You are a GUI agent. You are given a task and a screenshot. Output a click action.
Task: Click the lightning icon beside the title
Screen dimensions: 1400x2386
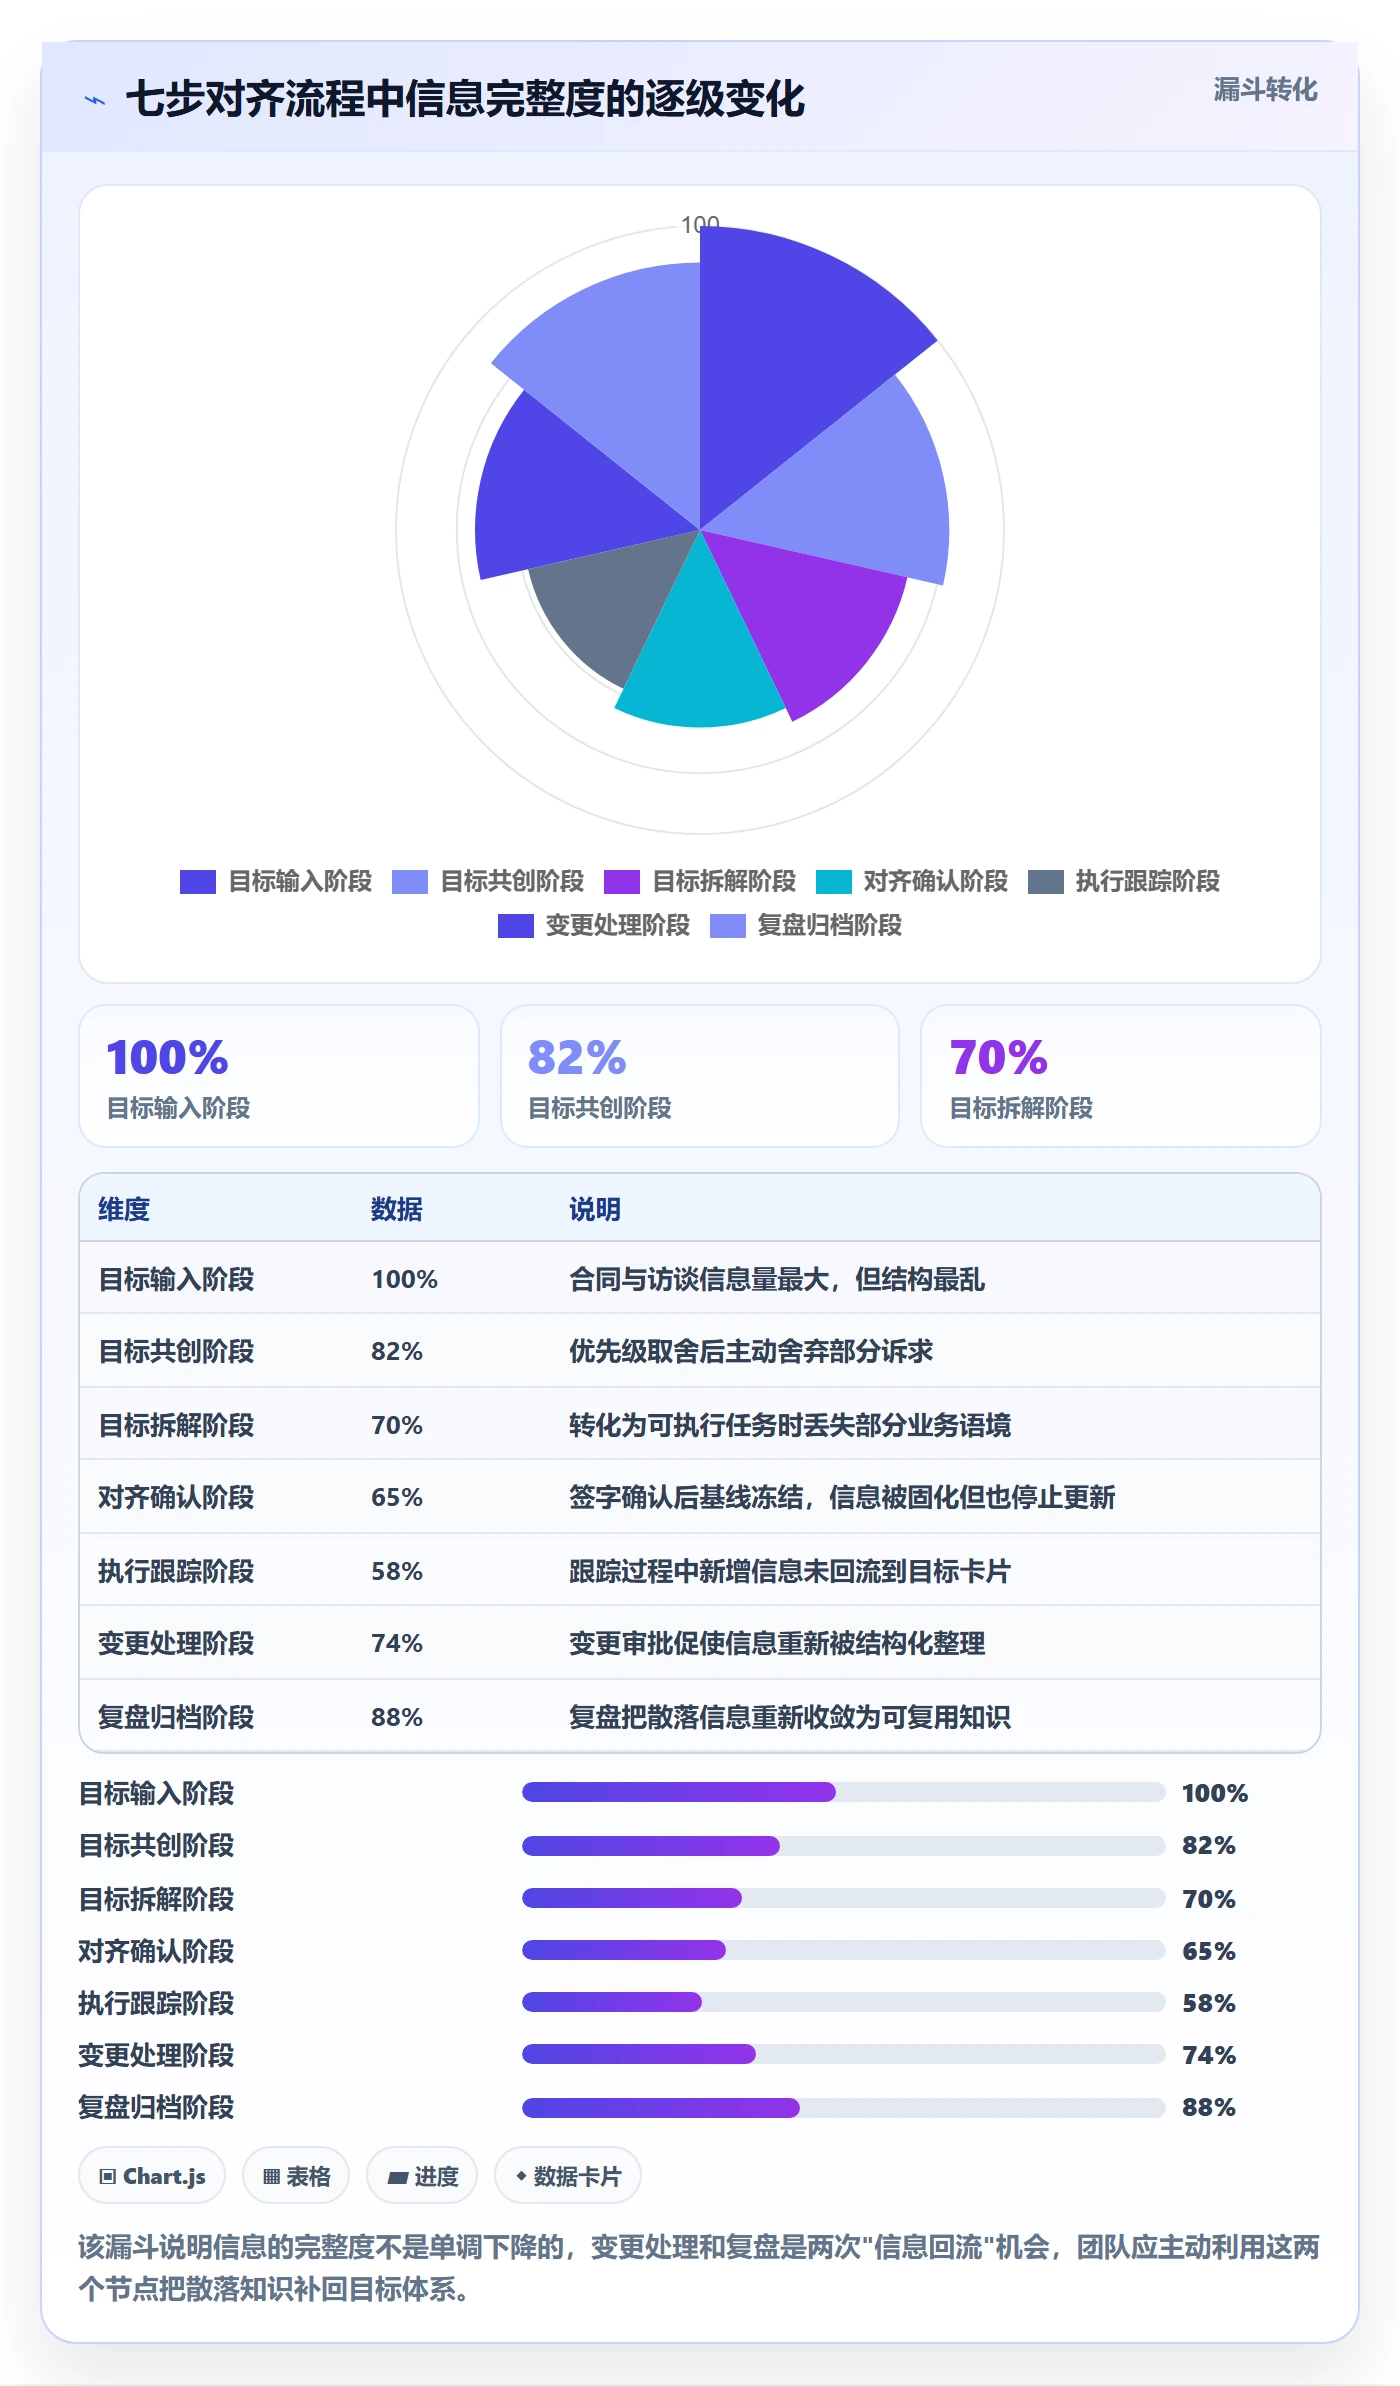[95, 100]
